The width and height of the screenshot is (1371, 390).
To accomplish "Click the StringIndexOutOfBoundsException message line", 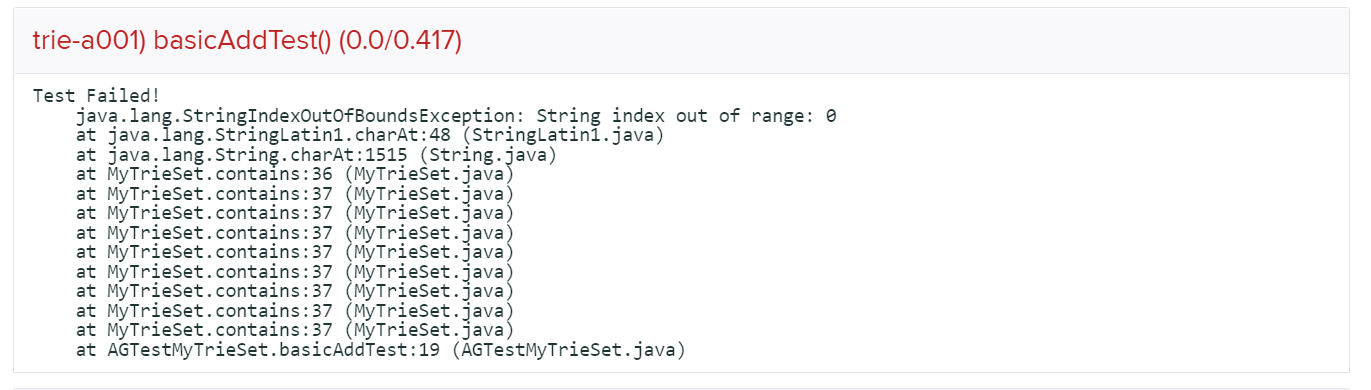I will (456, 116).
